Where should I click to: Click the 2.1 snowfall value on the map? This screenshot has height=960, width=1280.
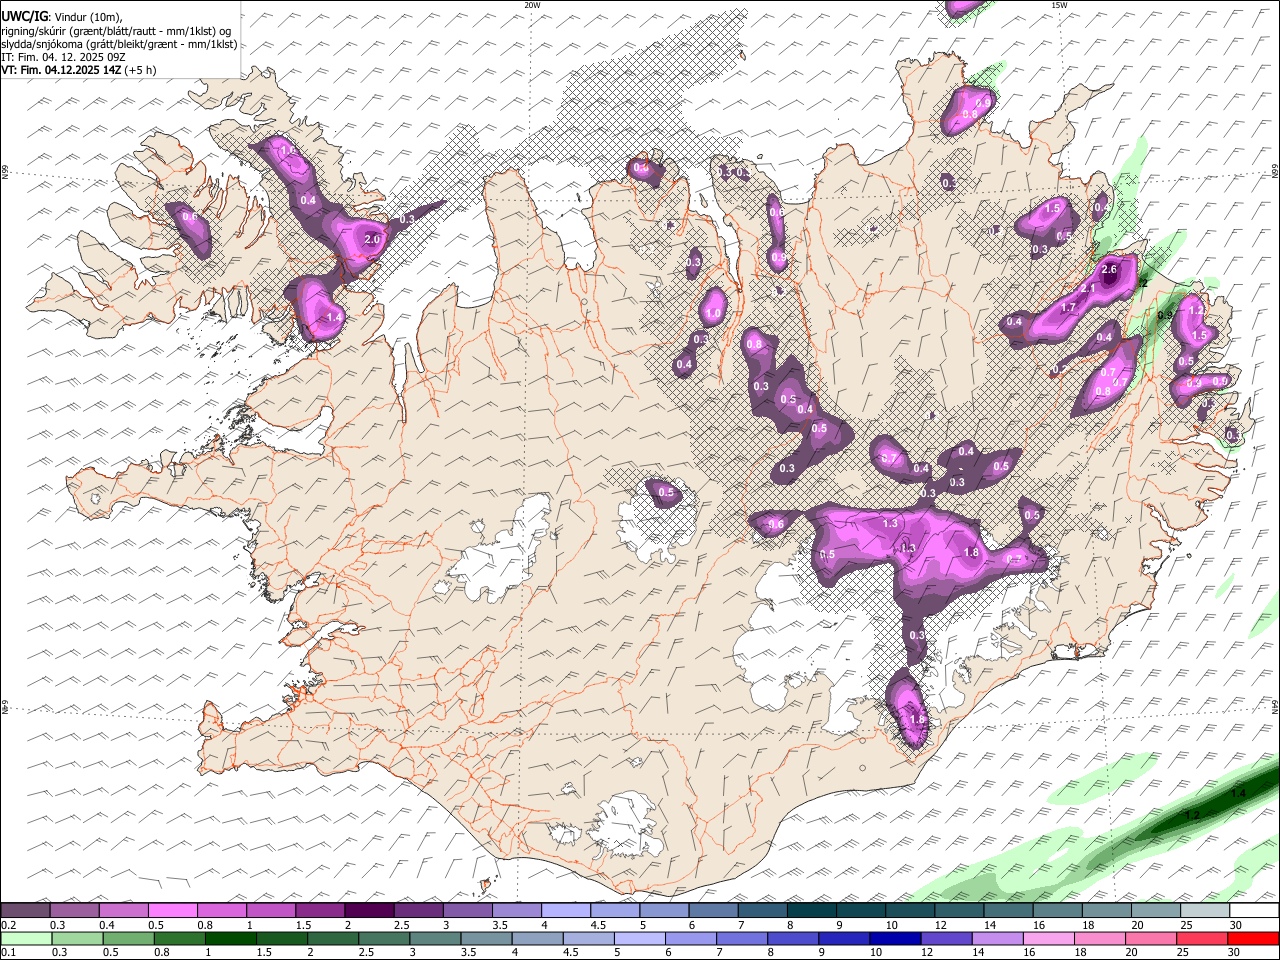click(1088, 288)
